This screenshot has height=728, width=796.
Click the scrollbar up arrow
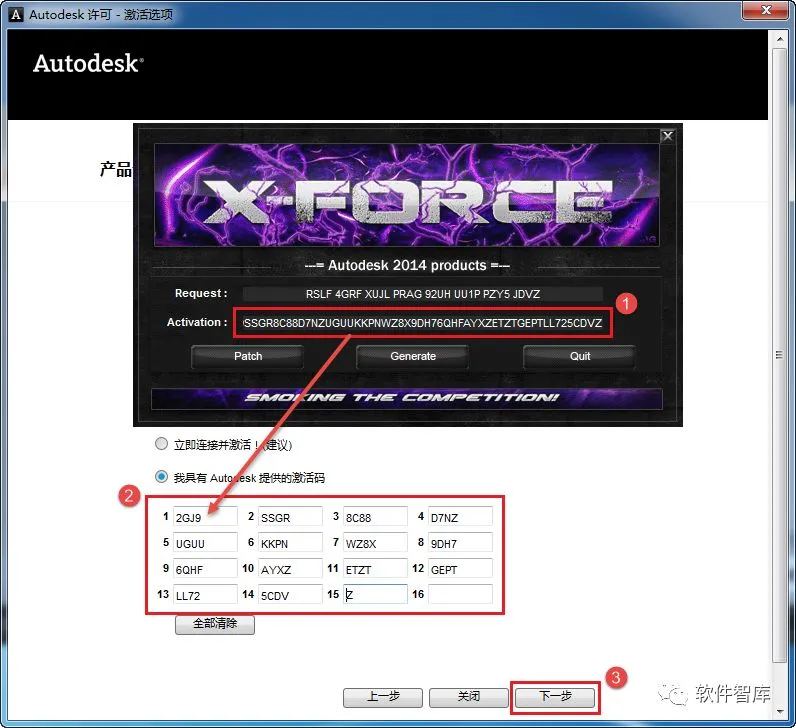pyautogui.click(x=779, y=38)
